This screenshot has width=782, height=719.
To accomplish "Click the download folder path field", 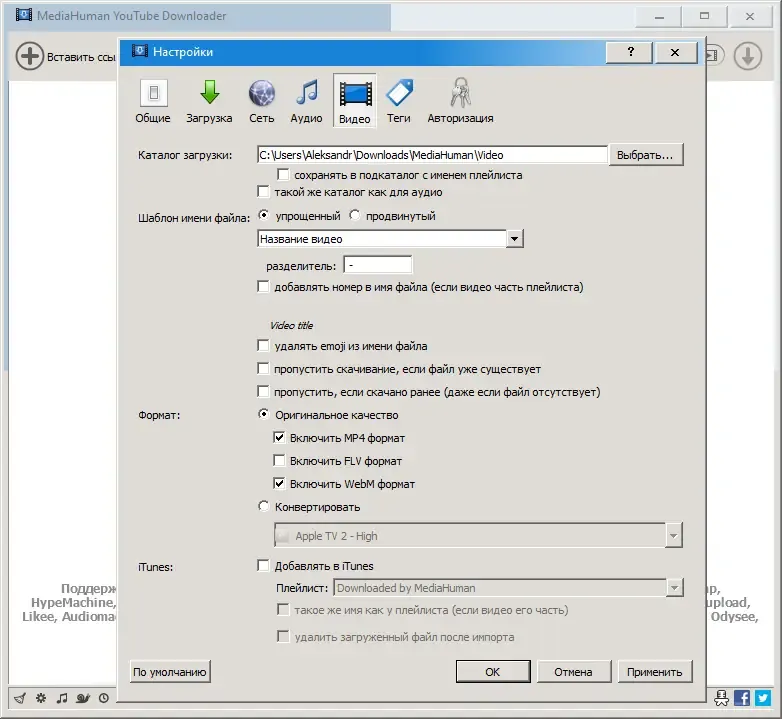I will 432,155.
